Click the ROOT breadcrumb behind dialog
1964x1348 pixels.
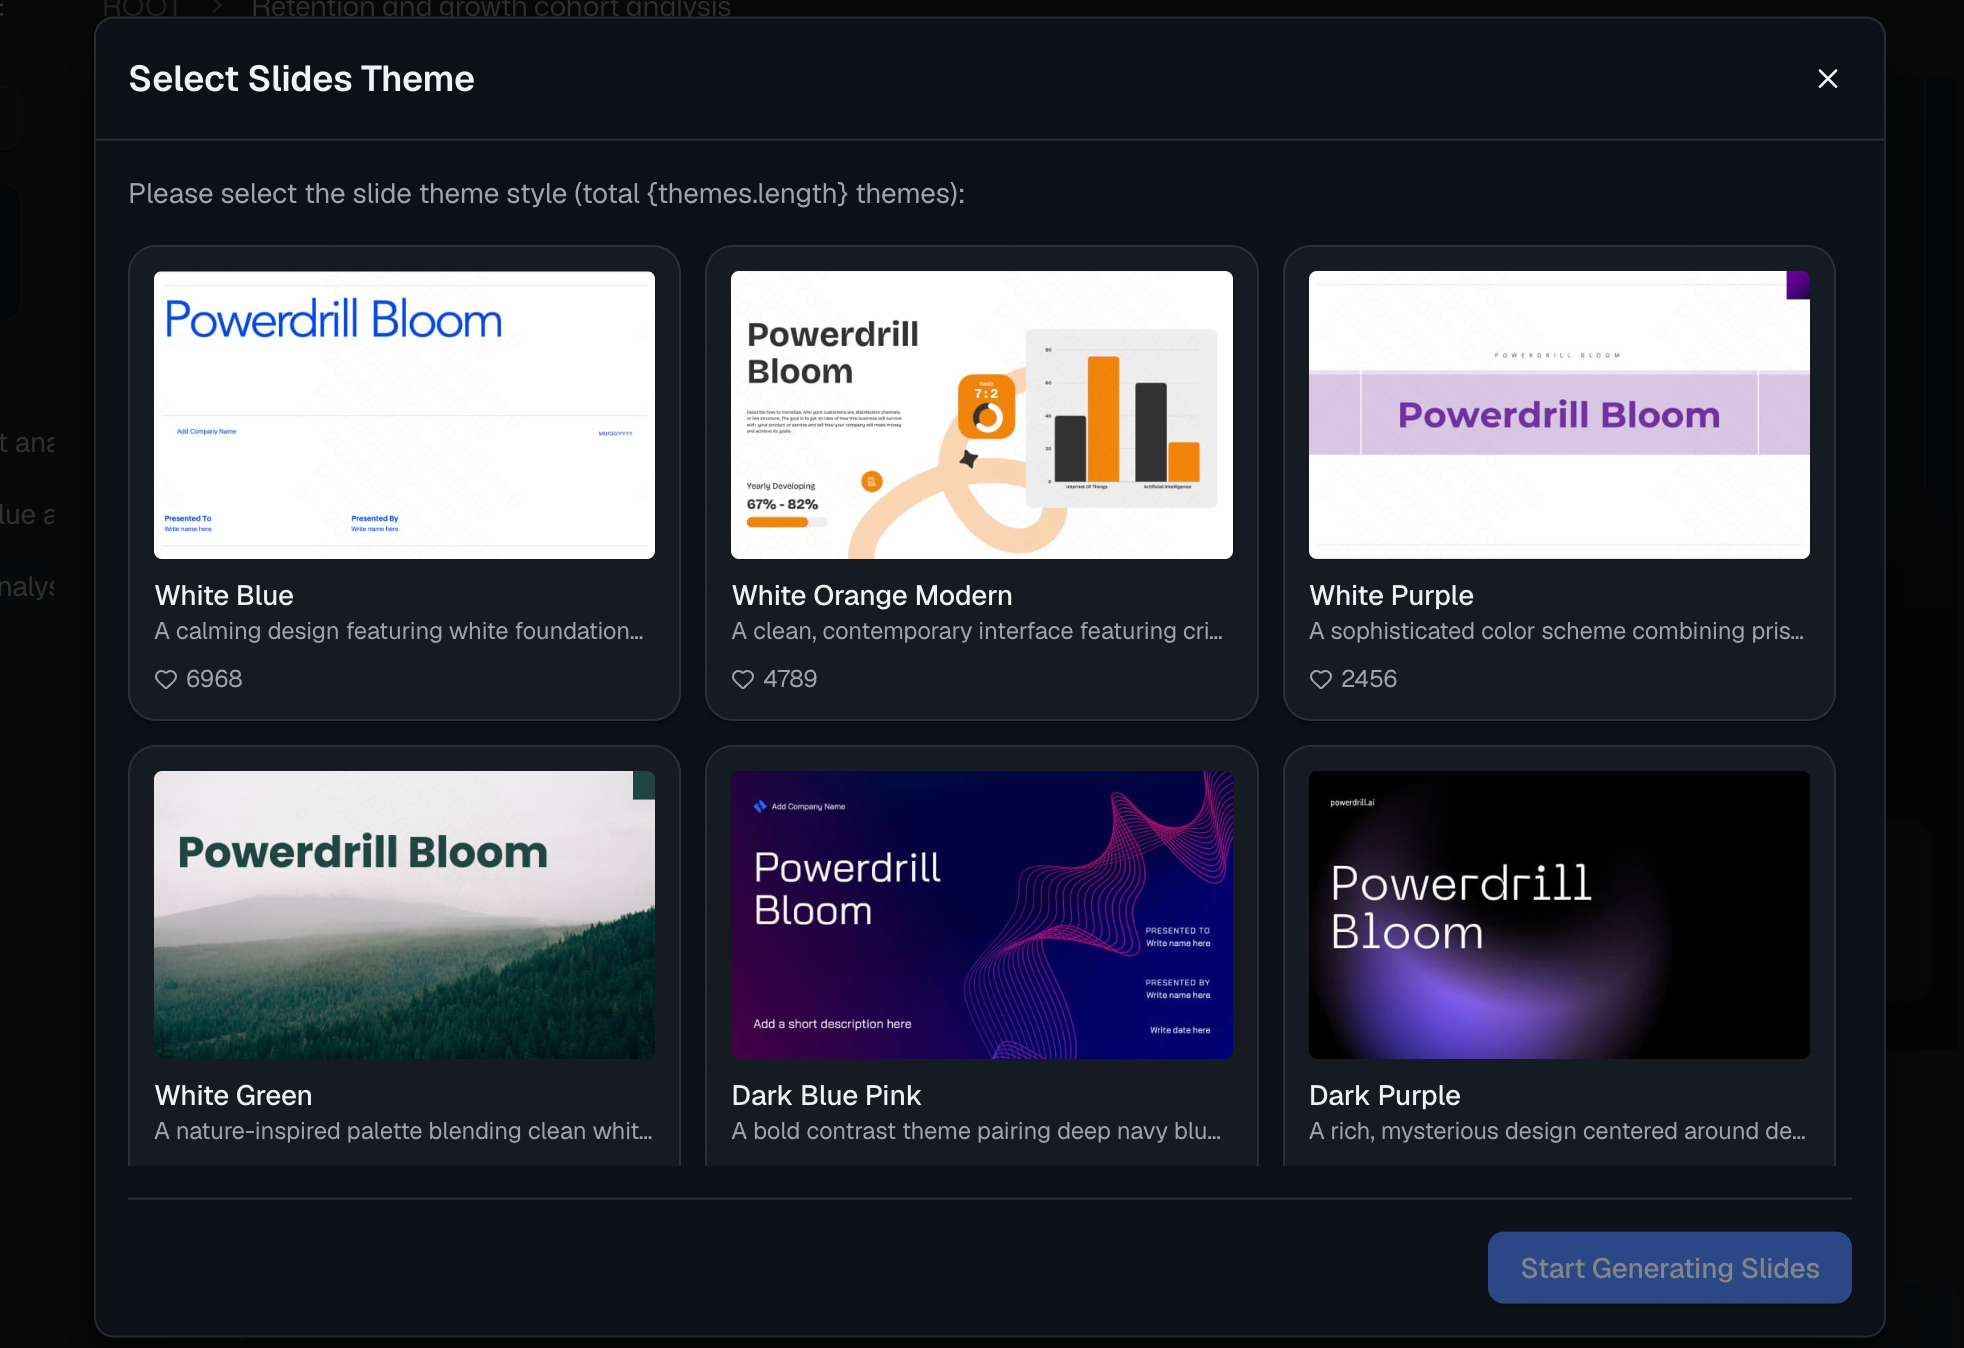tap(141, 8)
